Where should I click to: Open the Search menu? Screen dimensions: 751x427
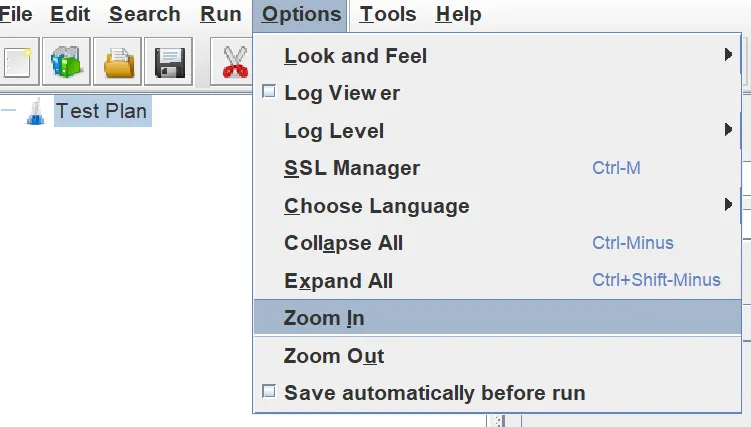(144, 15)
